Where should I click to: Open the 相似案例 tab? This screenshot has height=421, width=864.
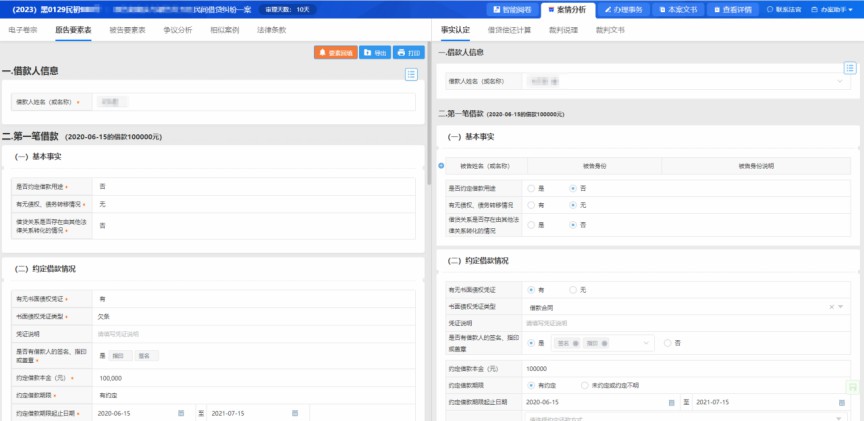coord(224,30)
